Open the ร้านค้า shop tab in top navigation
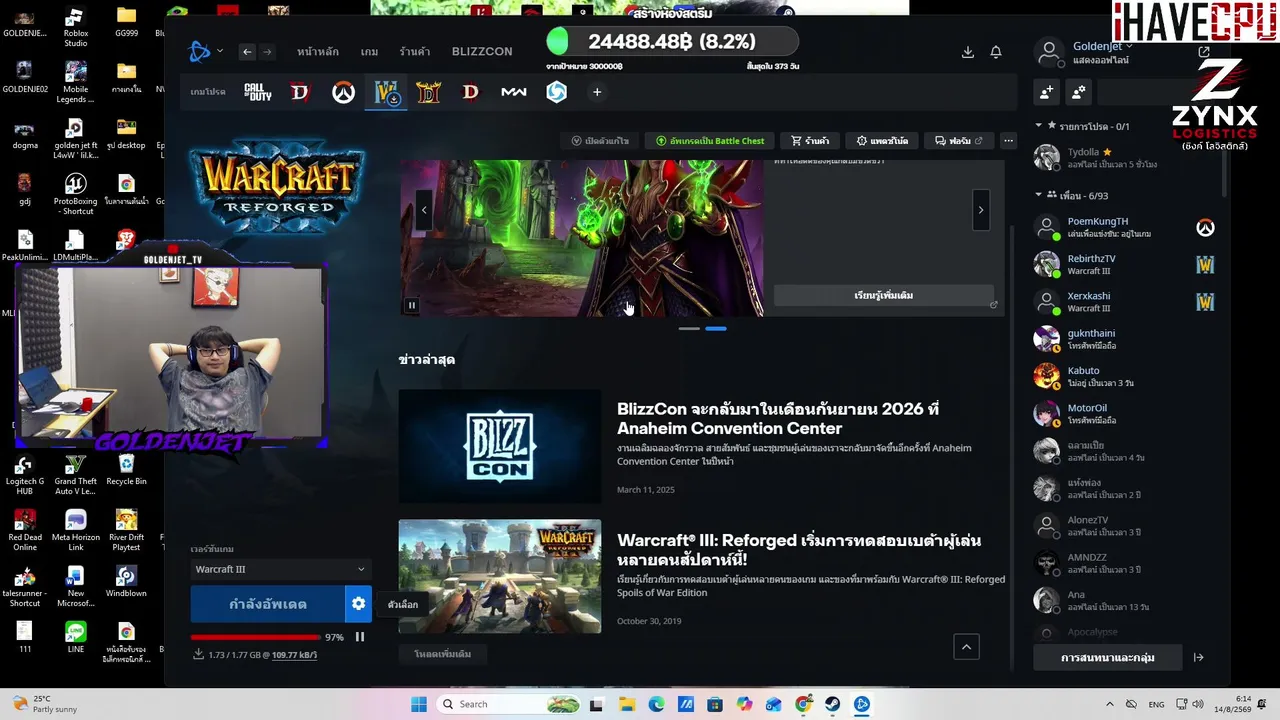This screenshot has height=720, width=1280. [415, 52]
